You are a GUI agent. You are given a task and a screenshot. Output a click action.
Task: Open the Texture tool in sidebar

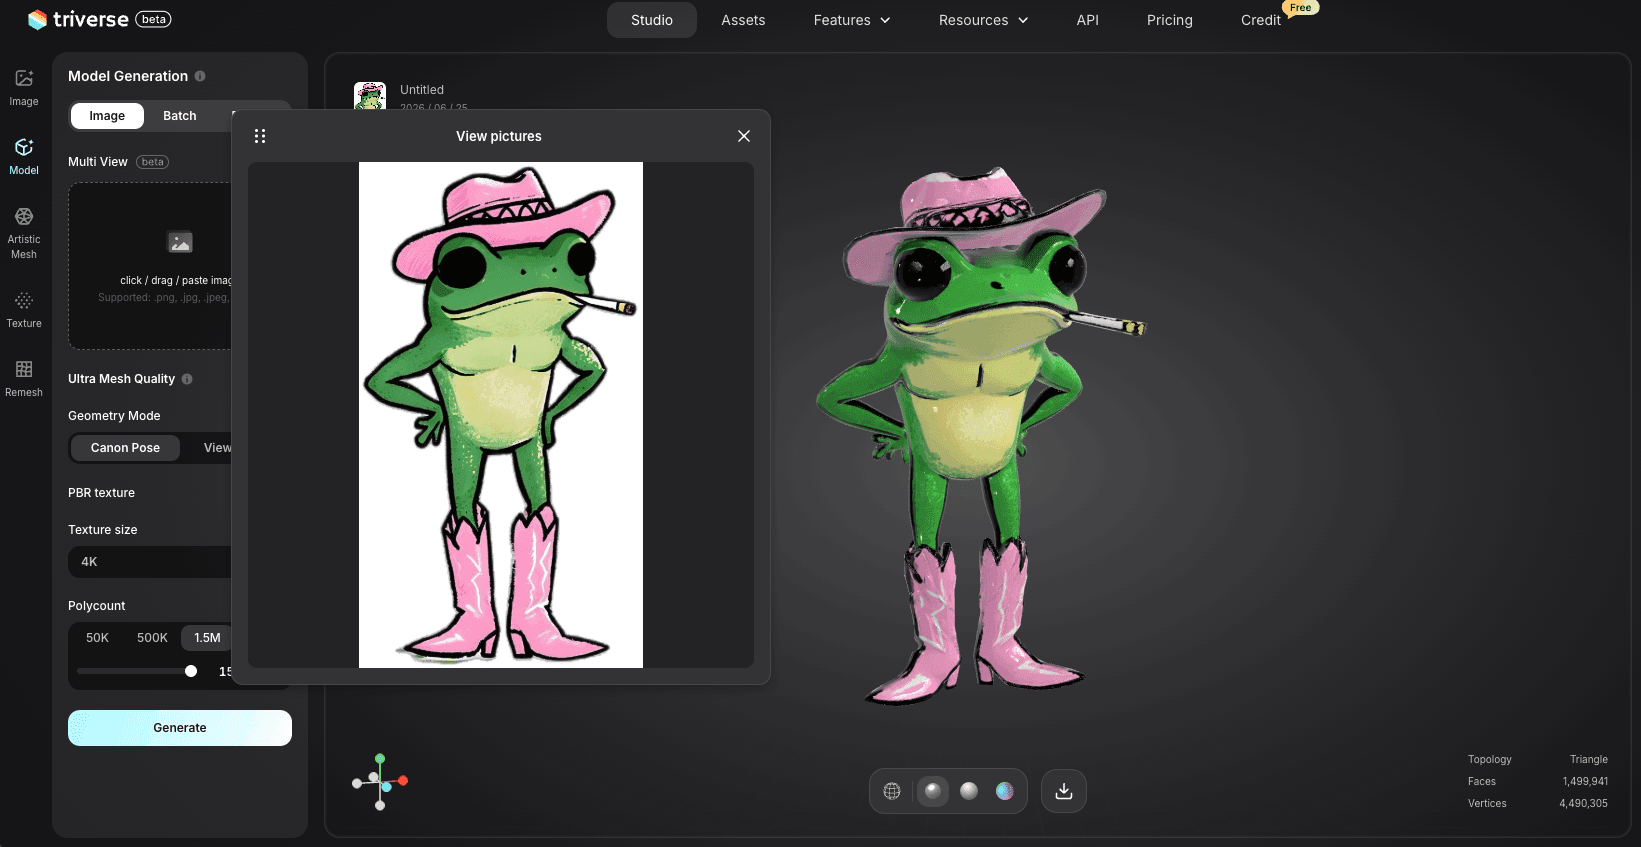24,310
